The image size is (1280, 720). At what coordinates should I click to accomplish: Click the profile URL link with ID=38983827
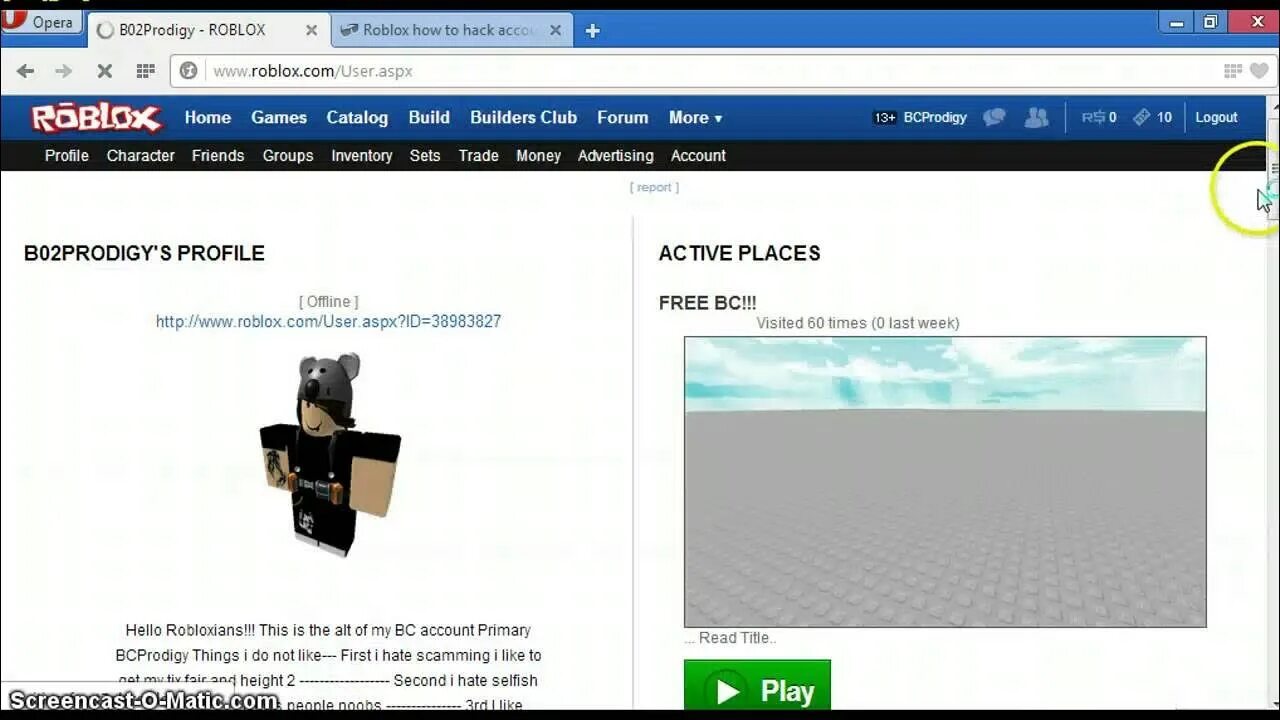[328, 321]
